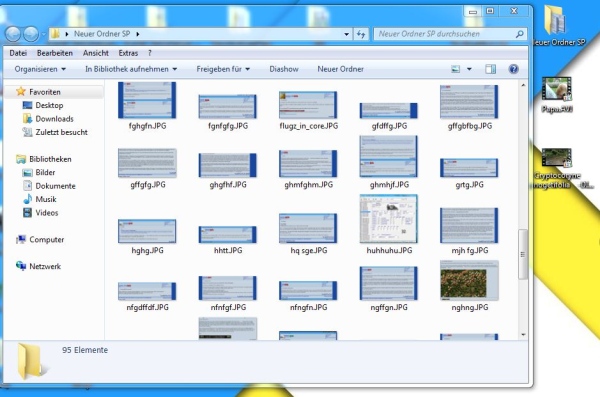Select the Favoriten star icon in sidebar
600x397 pixels.
tap(21, 91)
